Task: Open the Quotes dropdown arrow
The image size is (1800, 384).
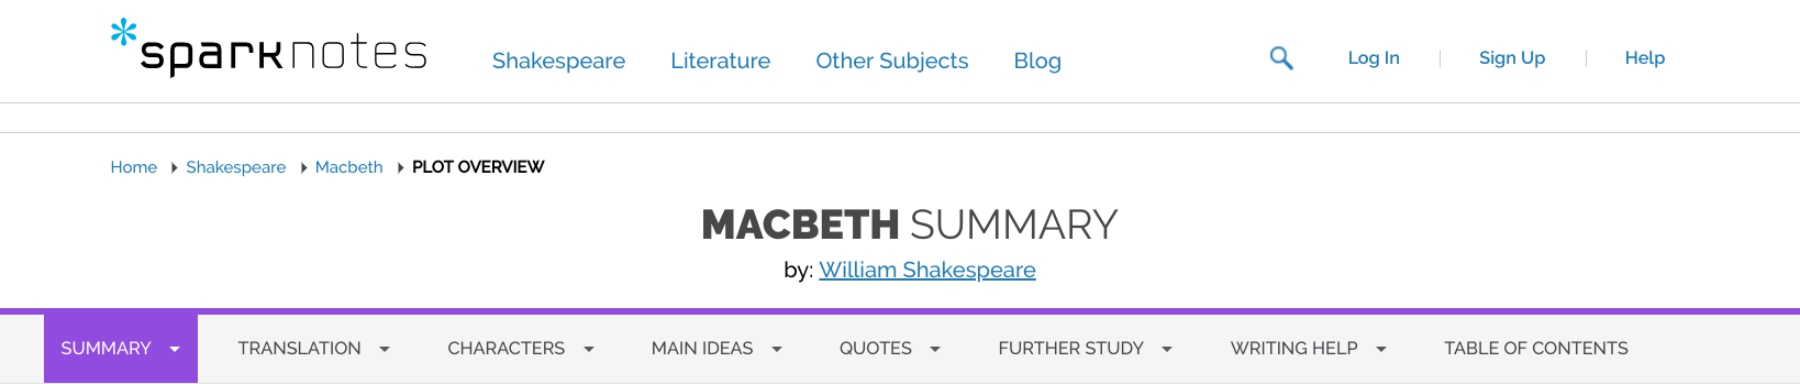Action: pyautogui.click(x=935, y=349)
